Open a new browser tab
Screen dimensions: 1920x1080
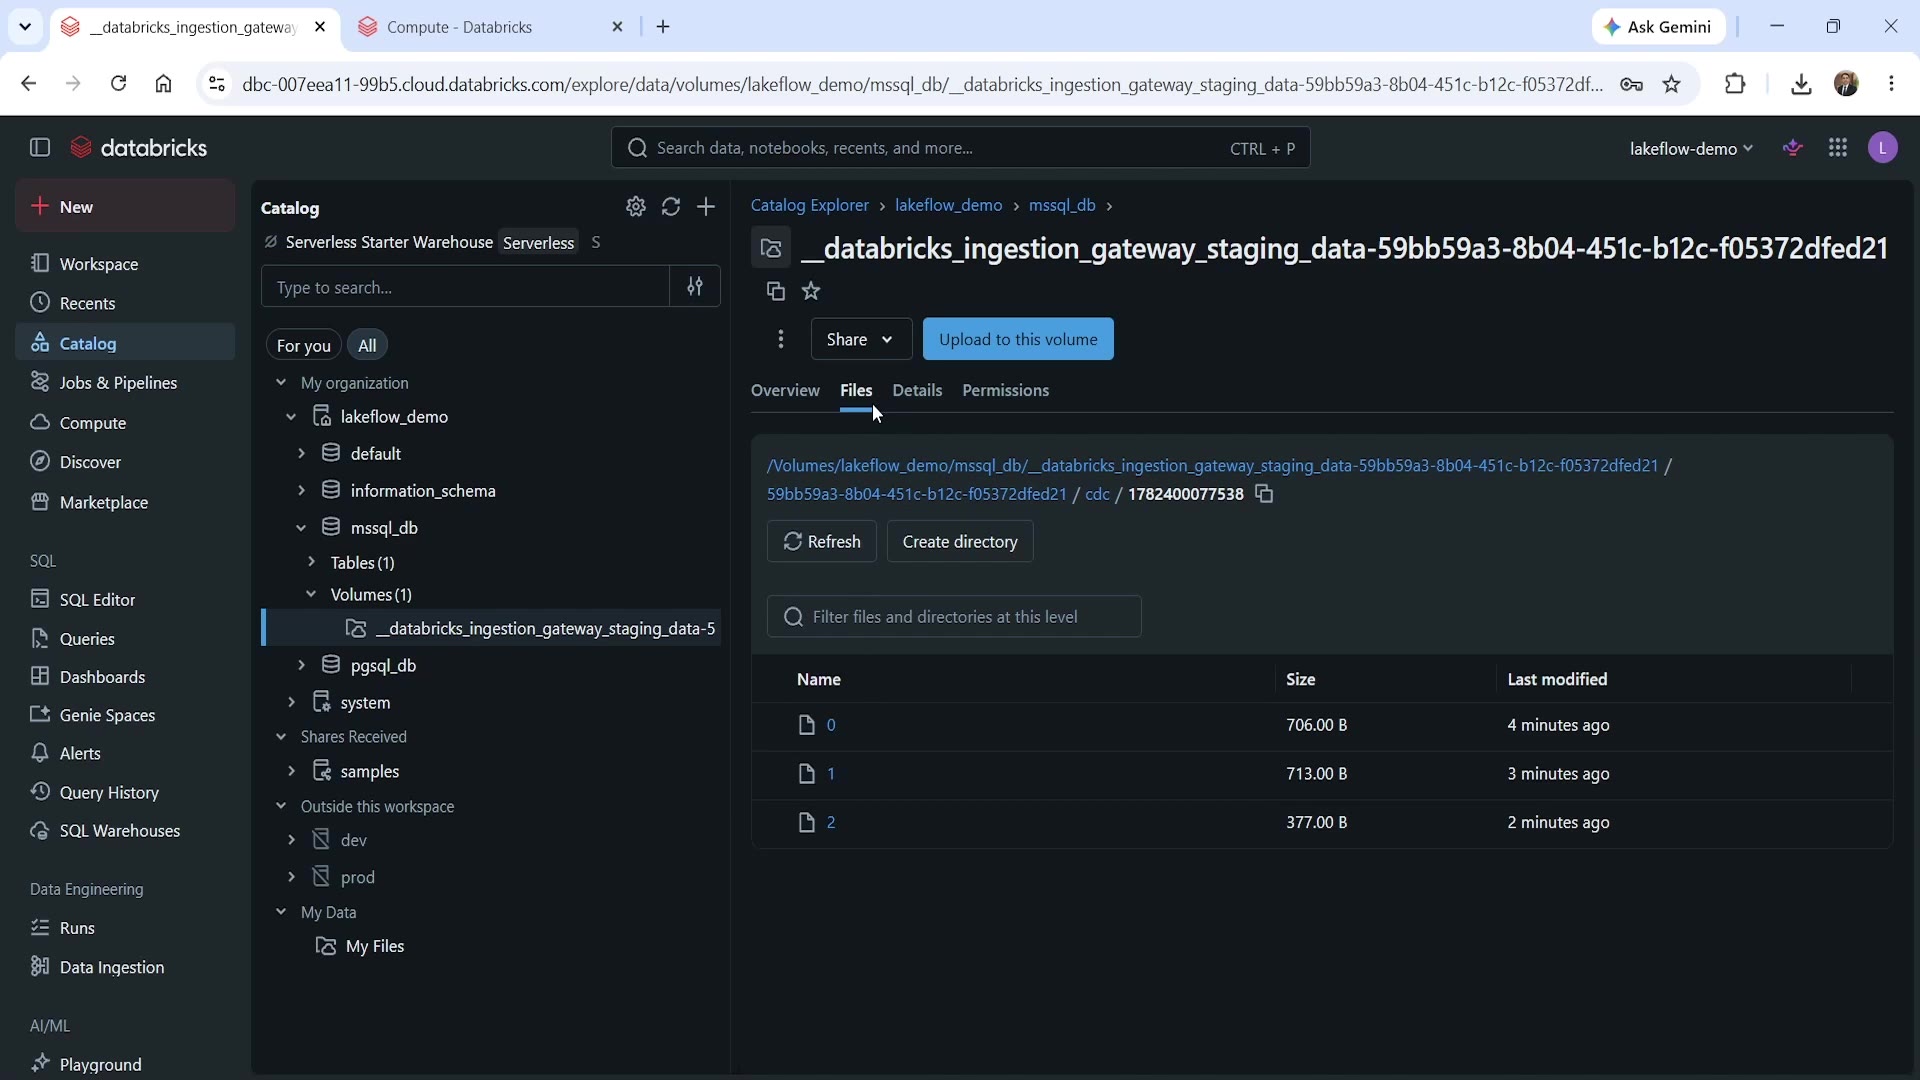pos(663,27)
